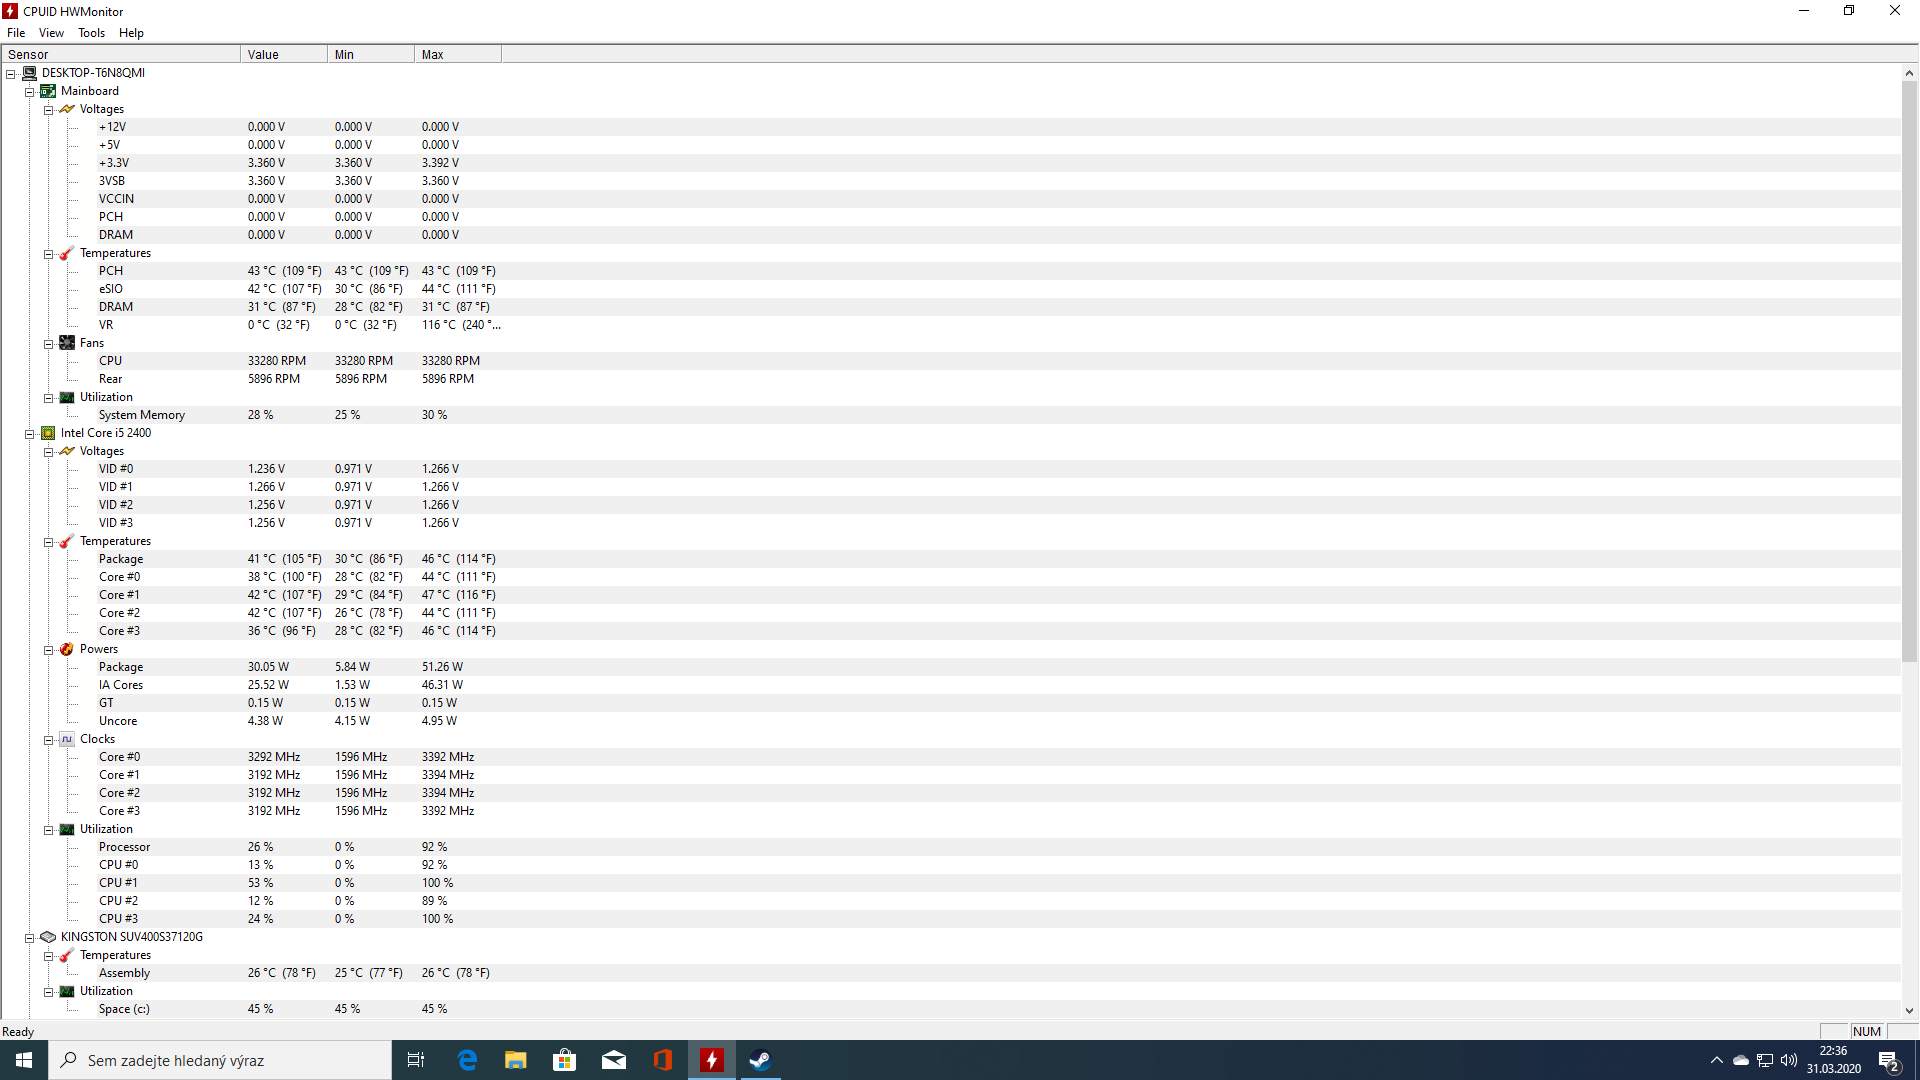Click the Clocks waveform icon

67,739
